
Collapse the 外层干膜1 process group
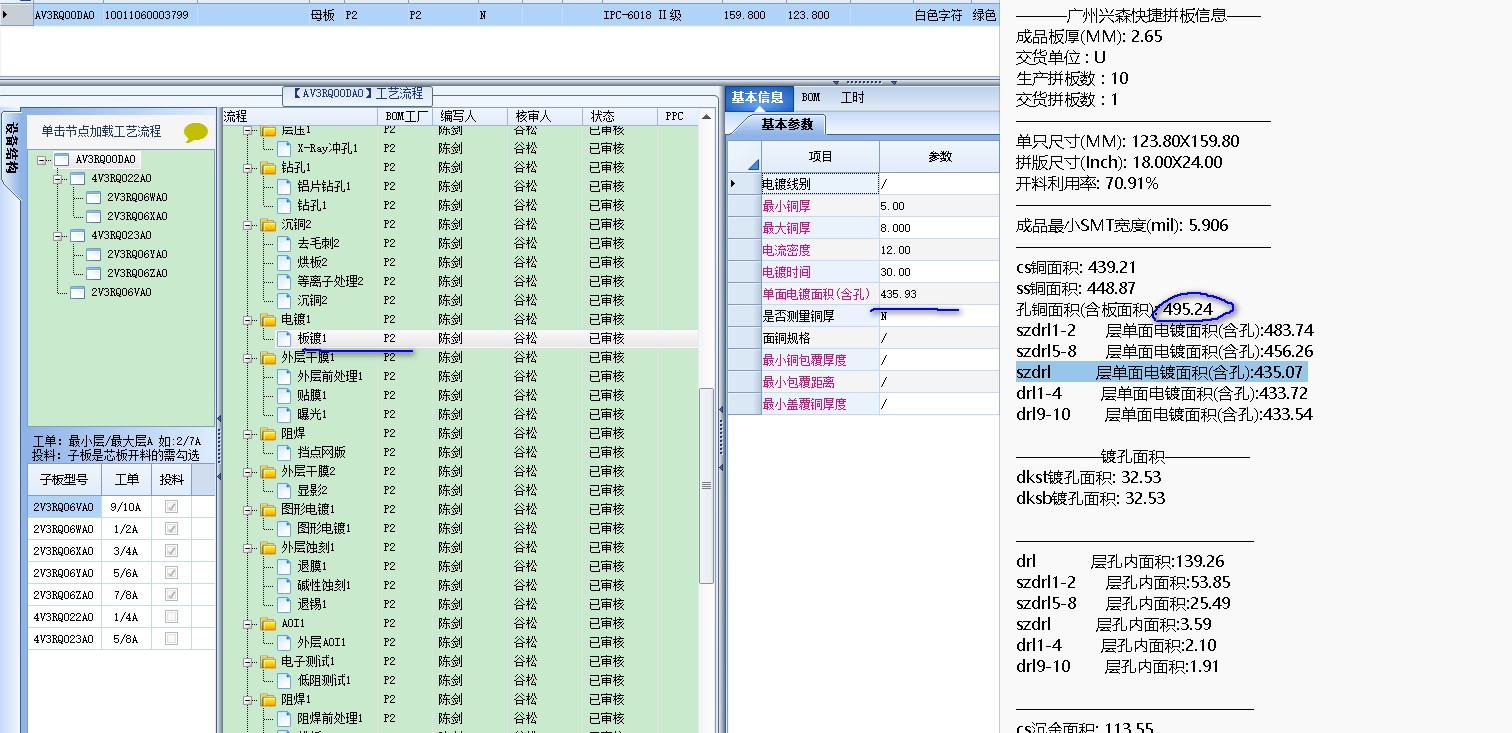(x=248, y=358)
